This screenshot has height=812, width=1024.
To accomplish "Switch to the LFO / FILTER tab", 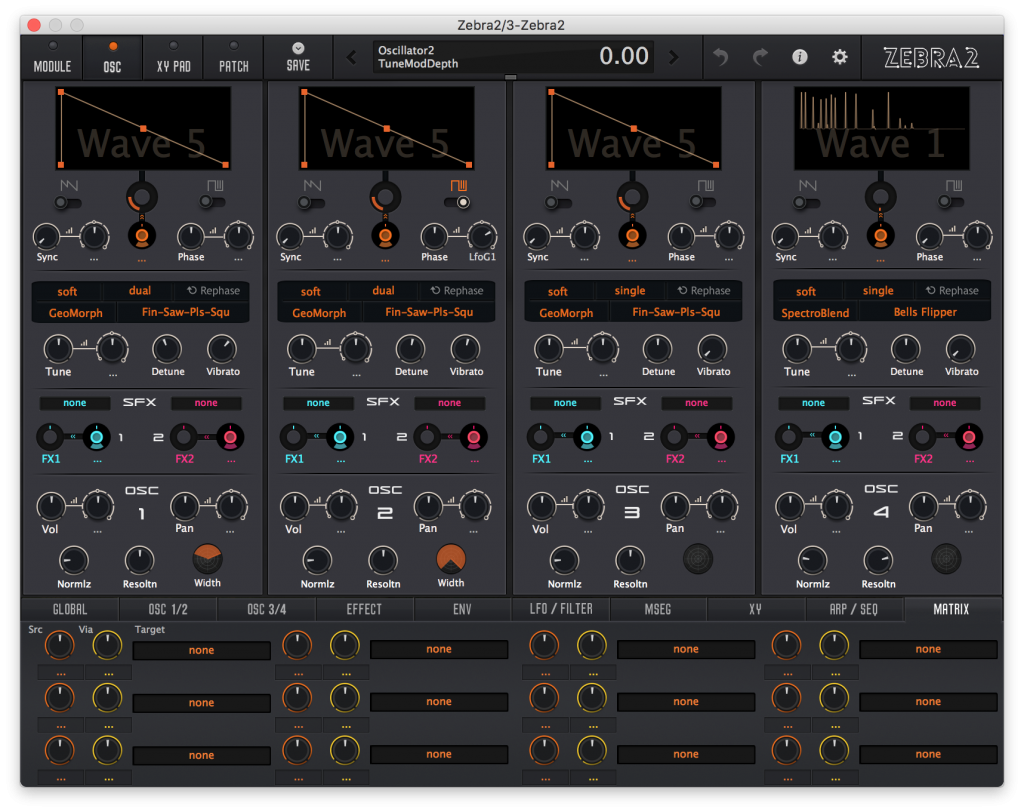I will pos(560,609).
